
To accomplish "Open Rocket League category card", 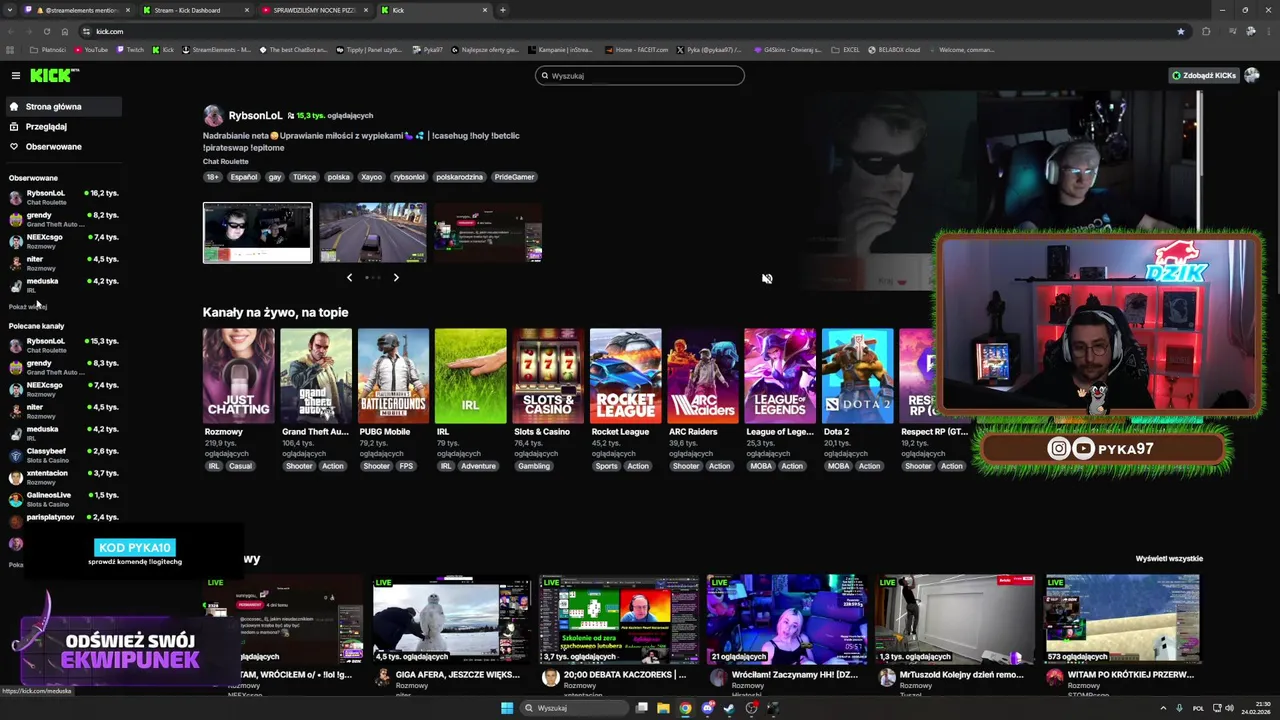I will coord(625,376).
